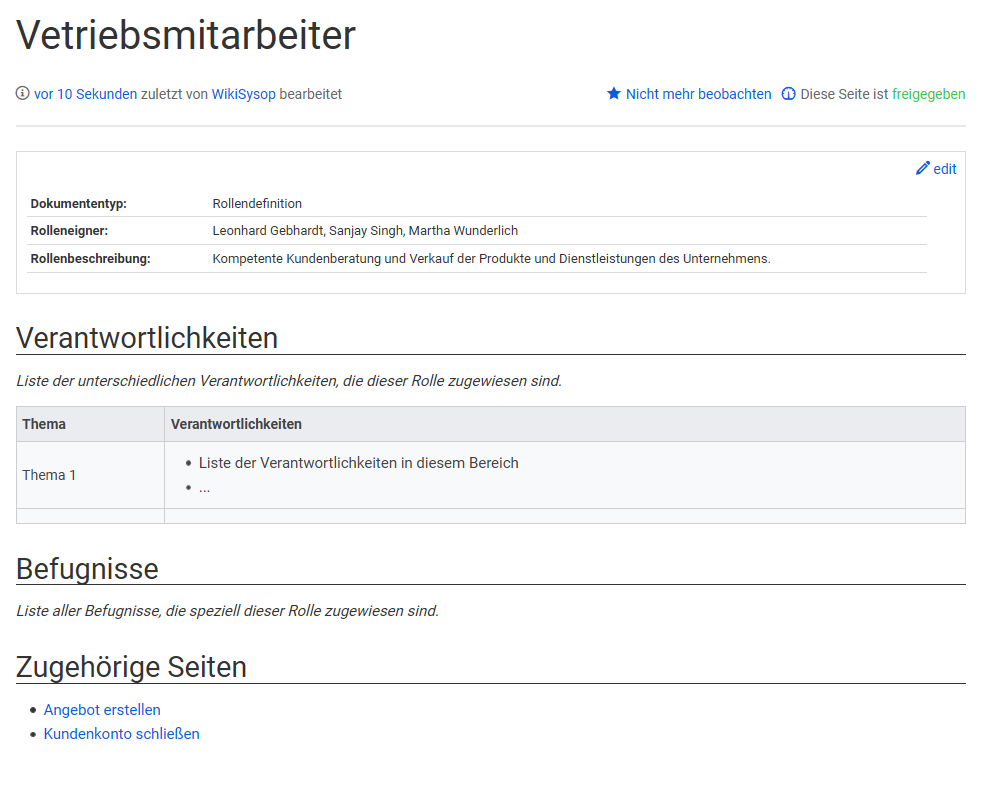Open the 'vor 10 Sekunden' revision link
Viewport: 984px width, 786px height.
pyautogui.click(x=85, y=94)
